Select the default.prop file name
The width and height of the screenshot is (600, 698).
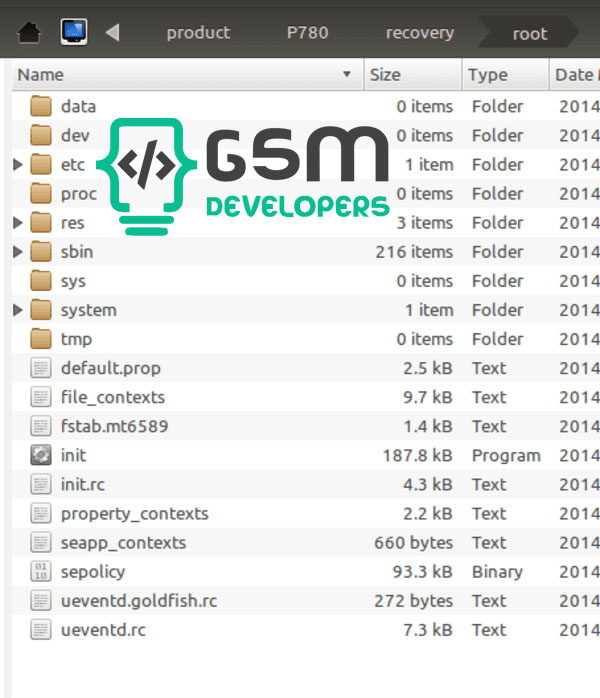(111, 369)
